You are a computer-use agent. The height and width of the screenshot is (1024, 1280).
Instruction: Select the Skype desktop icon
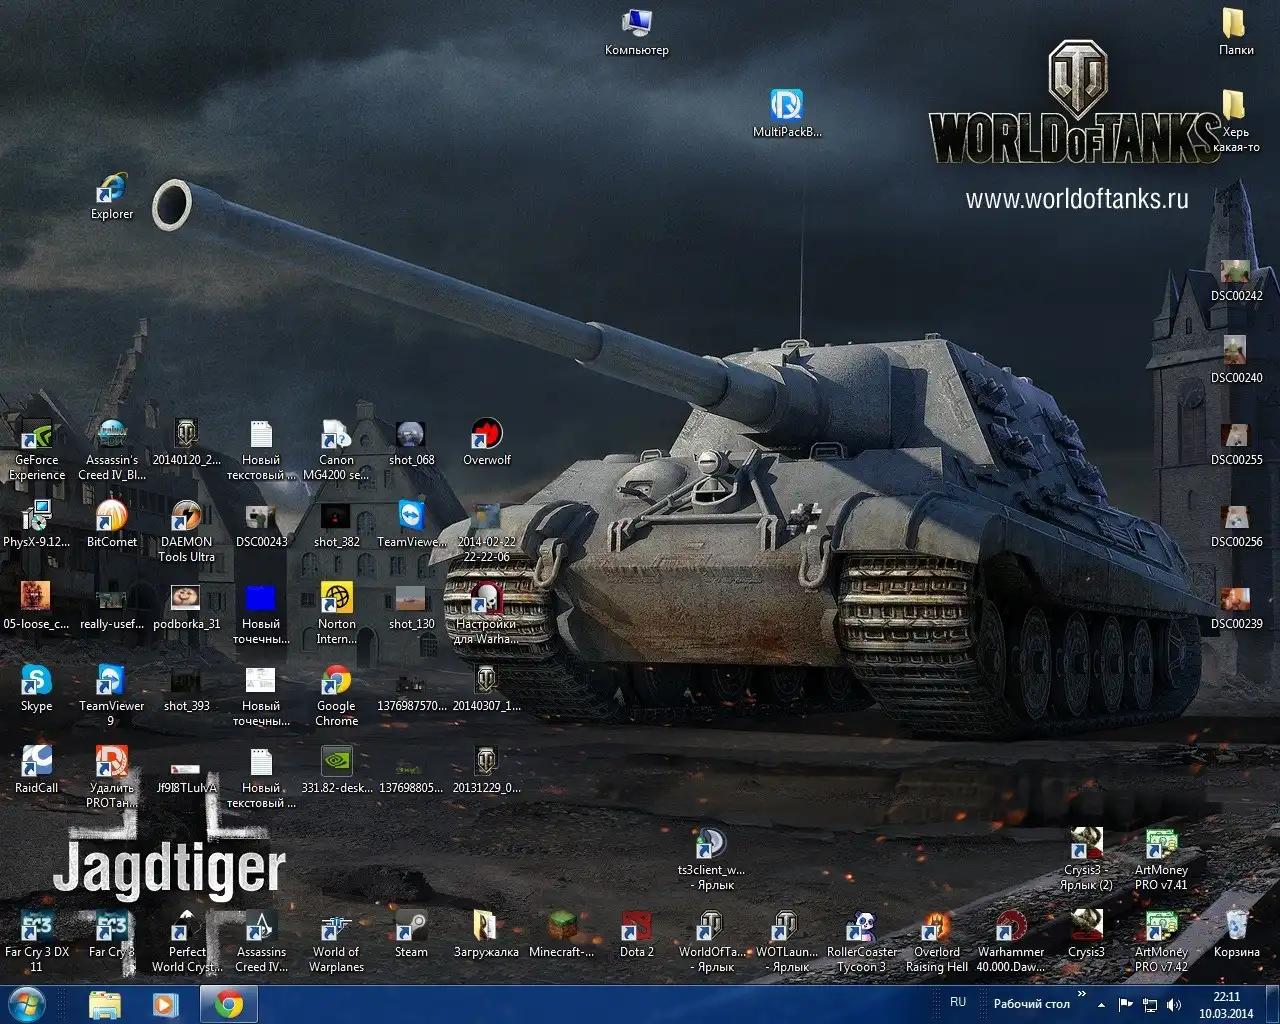(x=36, y=681)
